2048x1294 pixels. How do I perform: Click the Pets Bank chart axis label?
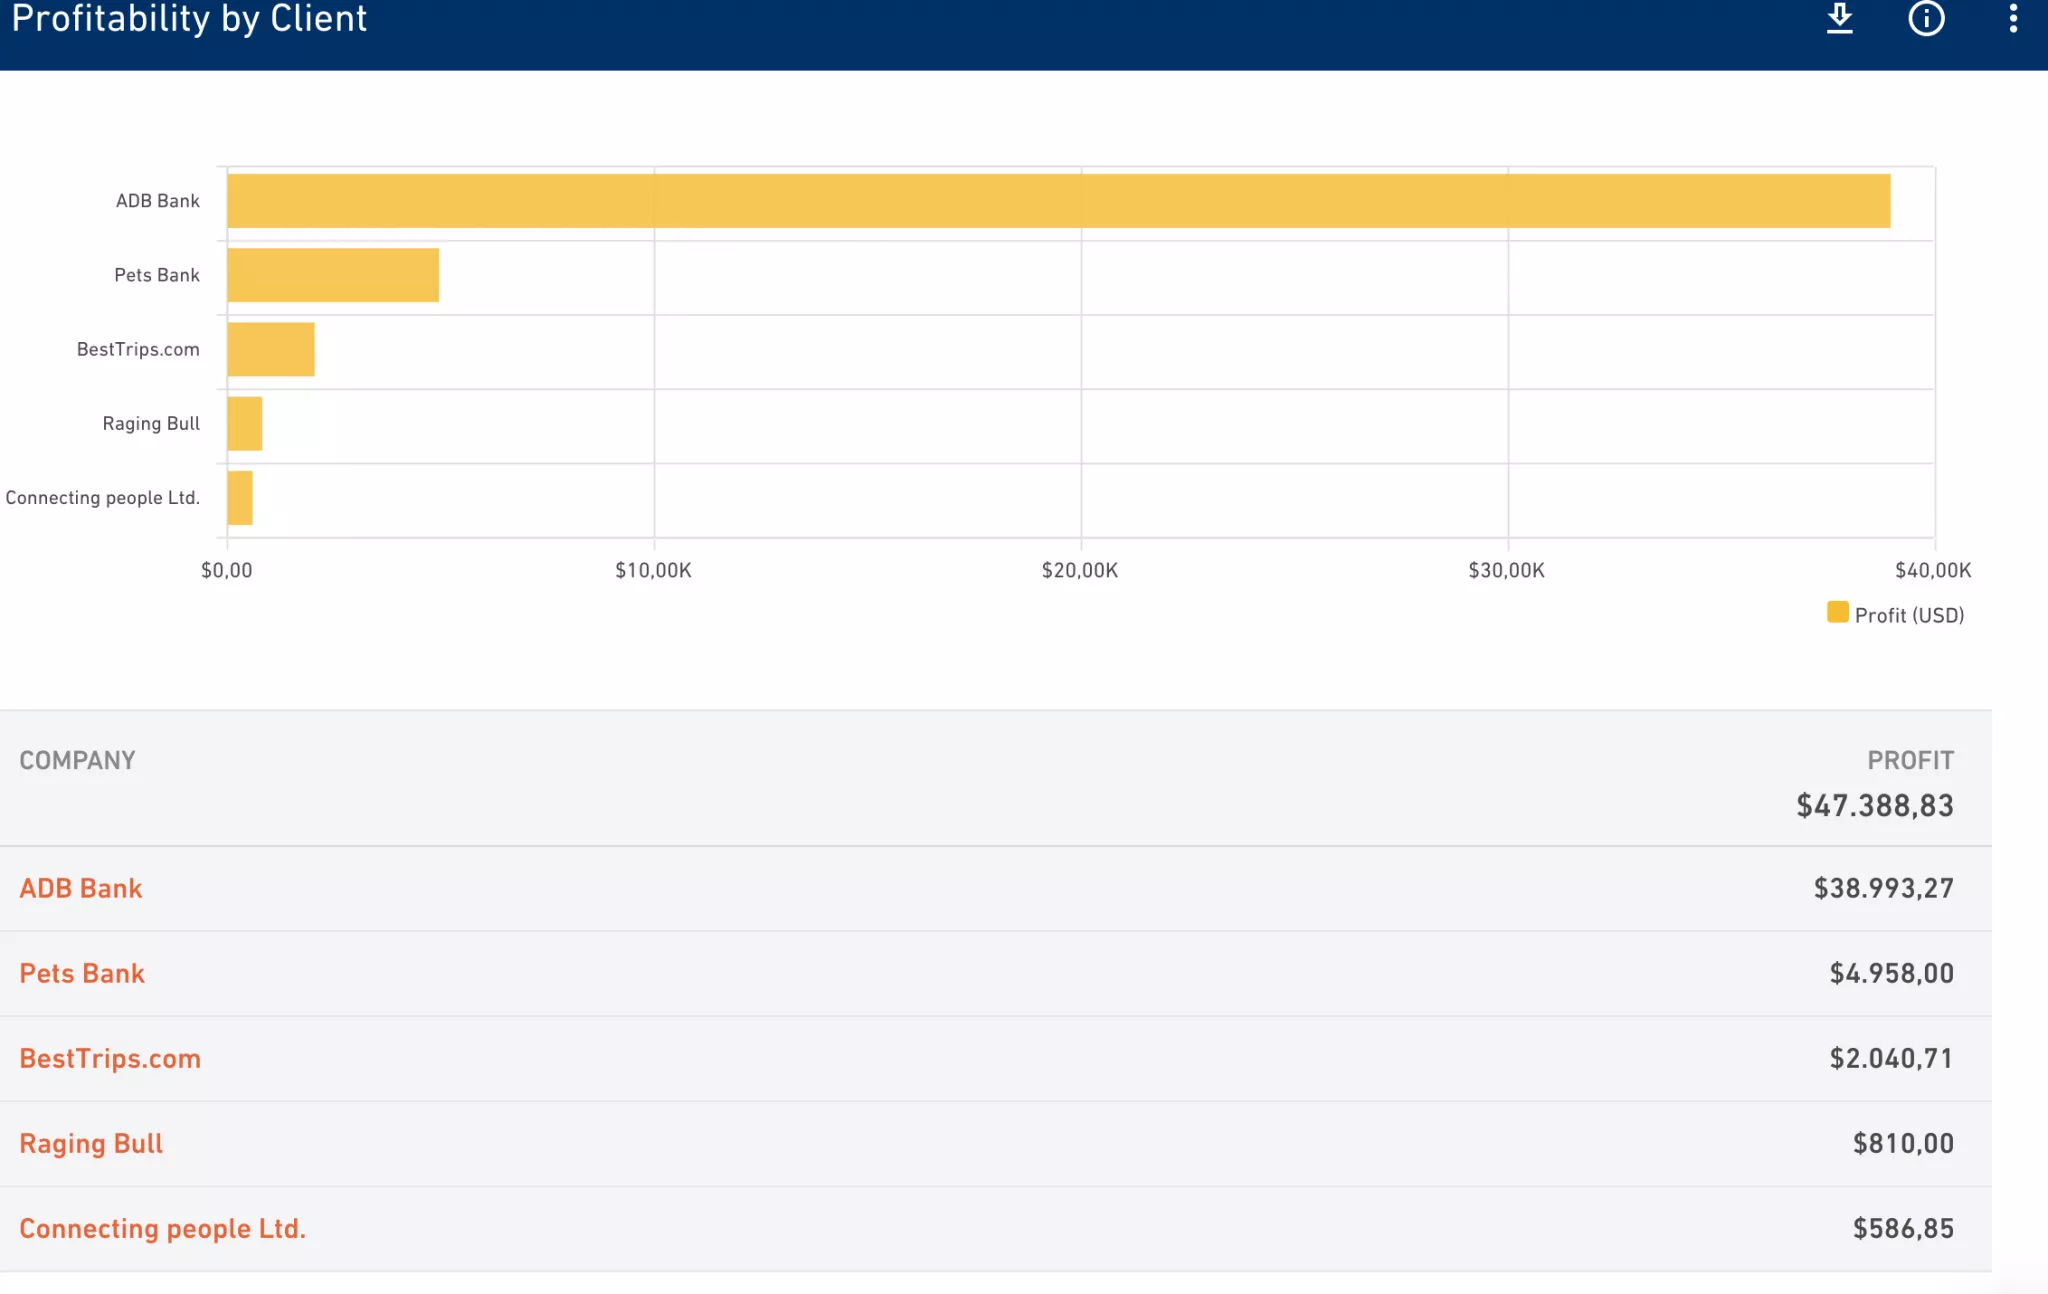[x=157, y=275]
